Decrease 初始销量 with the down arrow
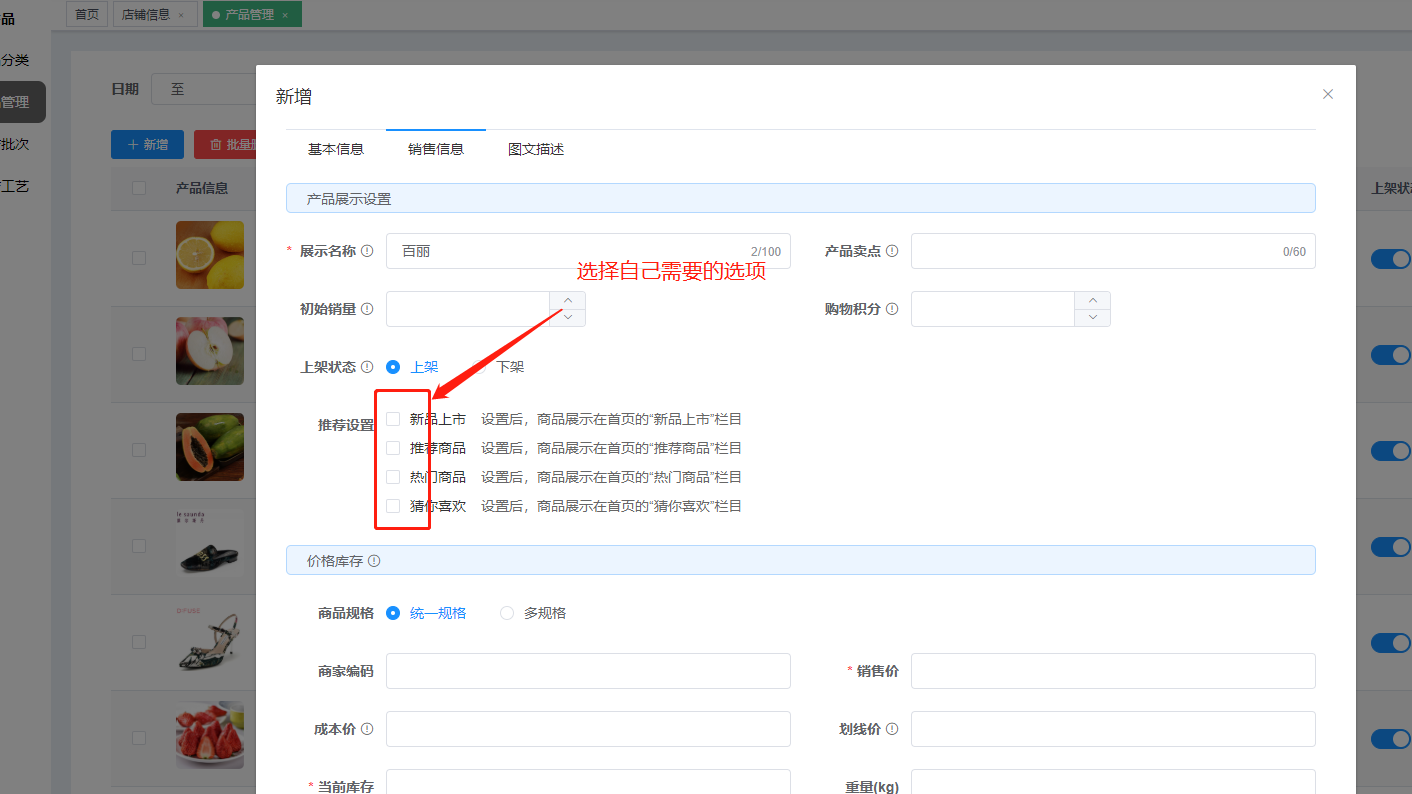1412x794 pixels. pyautogui.click(x=568, y=318)
